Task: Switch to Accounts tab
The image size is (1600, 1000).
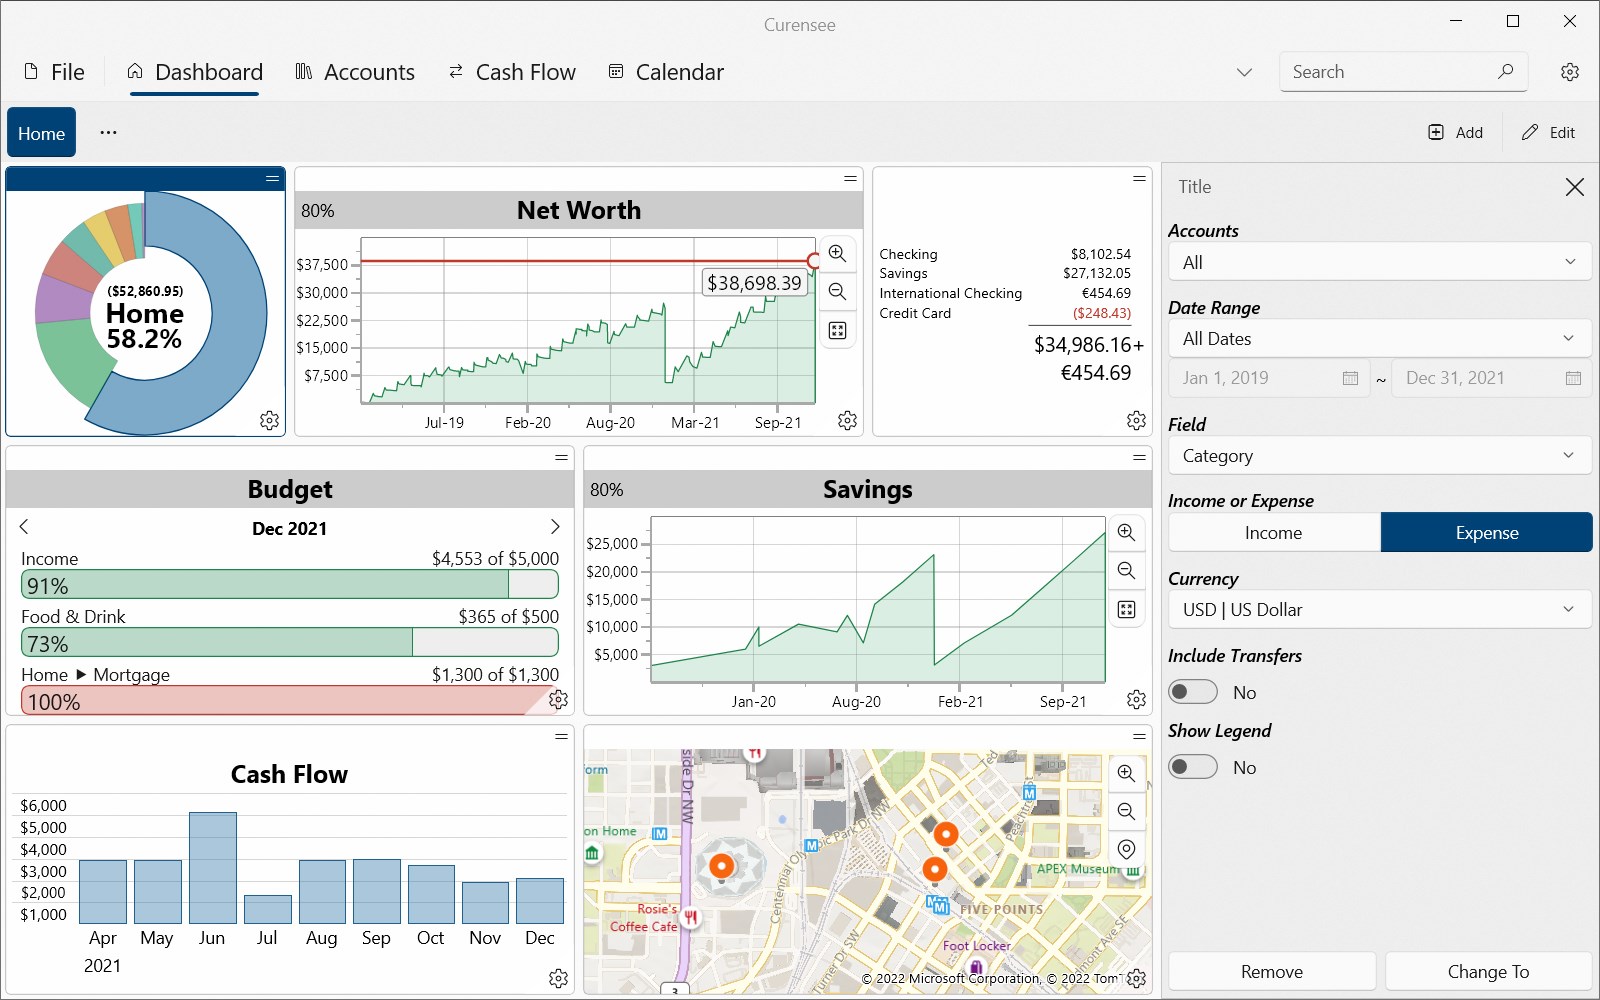Action: click(x=355, y=72)
